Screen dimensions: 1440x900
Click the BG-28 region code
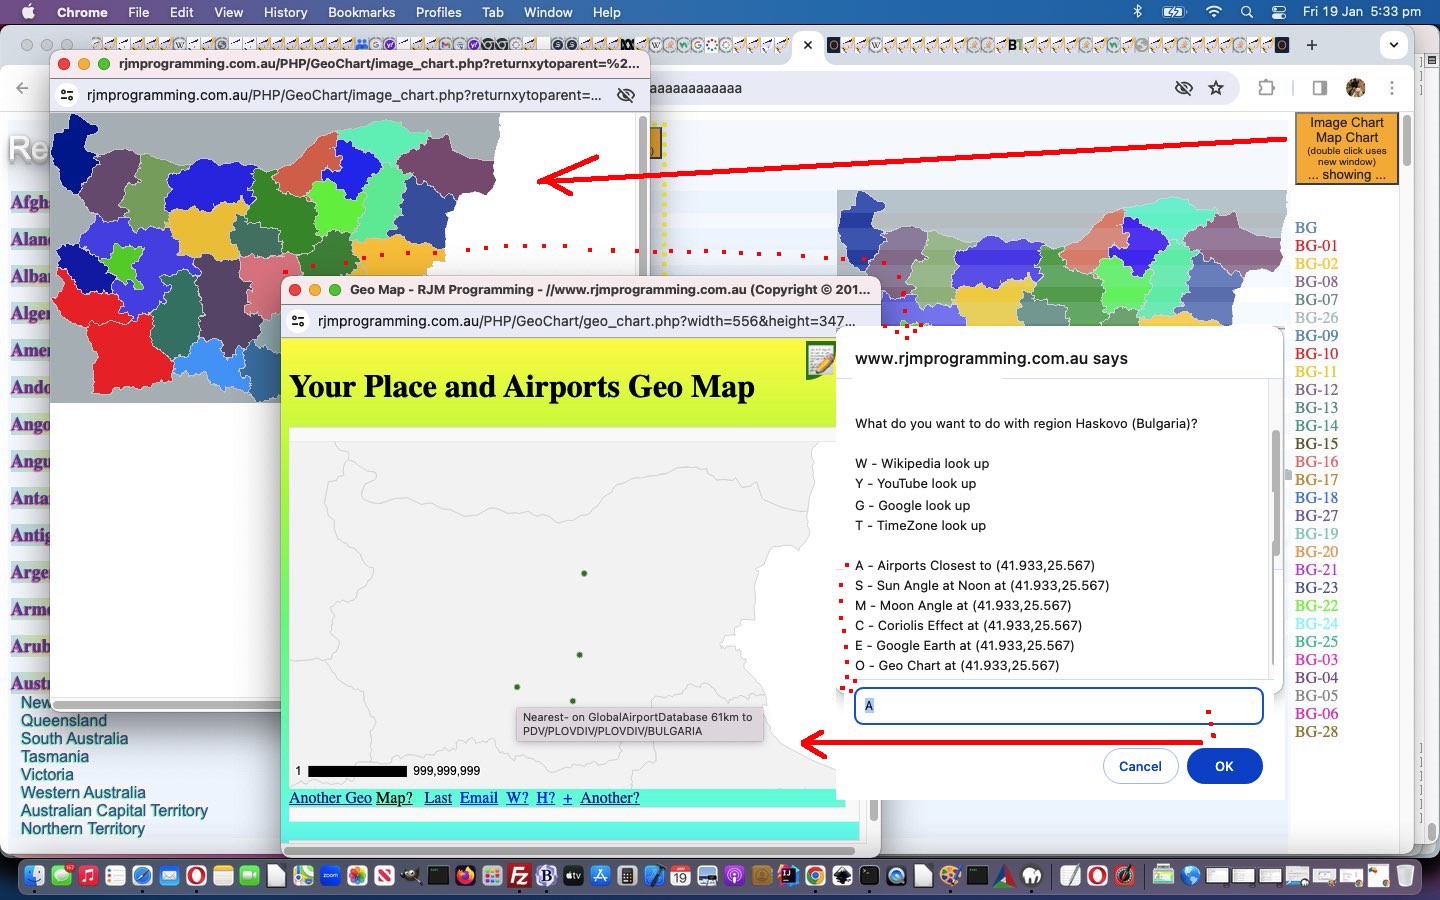tap(1316, 731)
